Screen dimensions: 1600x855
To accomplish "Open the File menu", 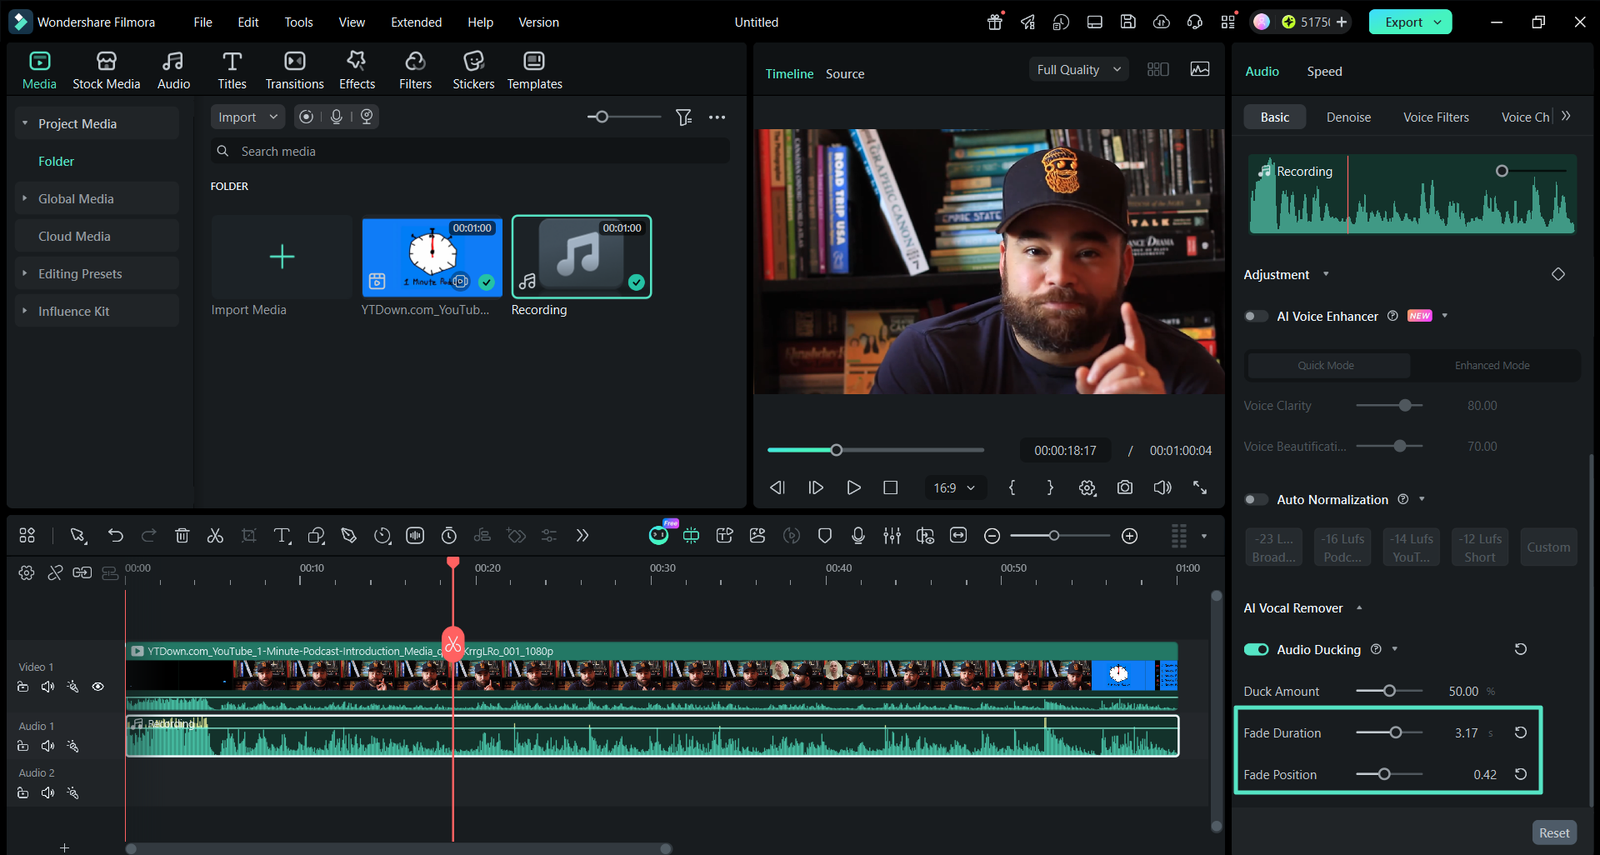I will (x=203, y=22).
